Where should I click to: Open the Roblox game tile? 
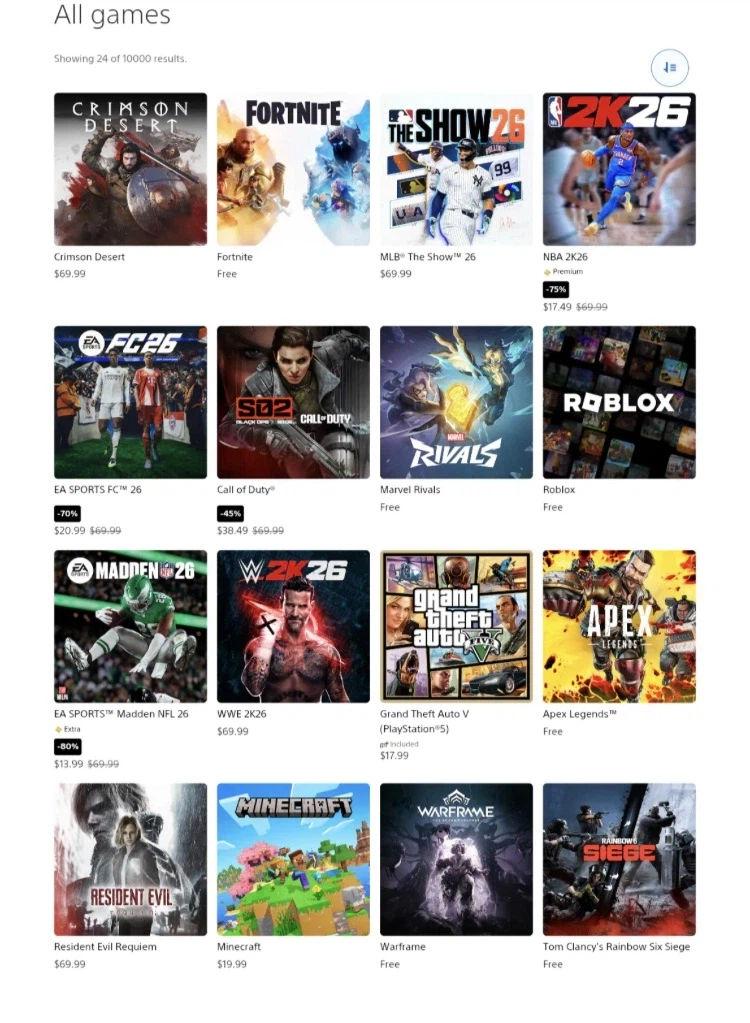(620, 402)
